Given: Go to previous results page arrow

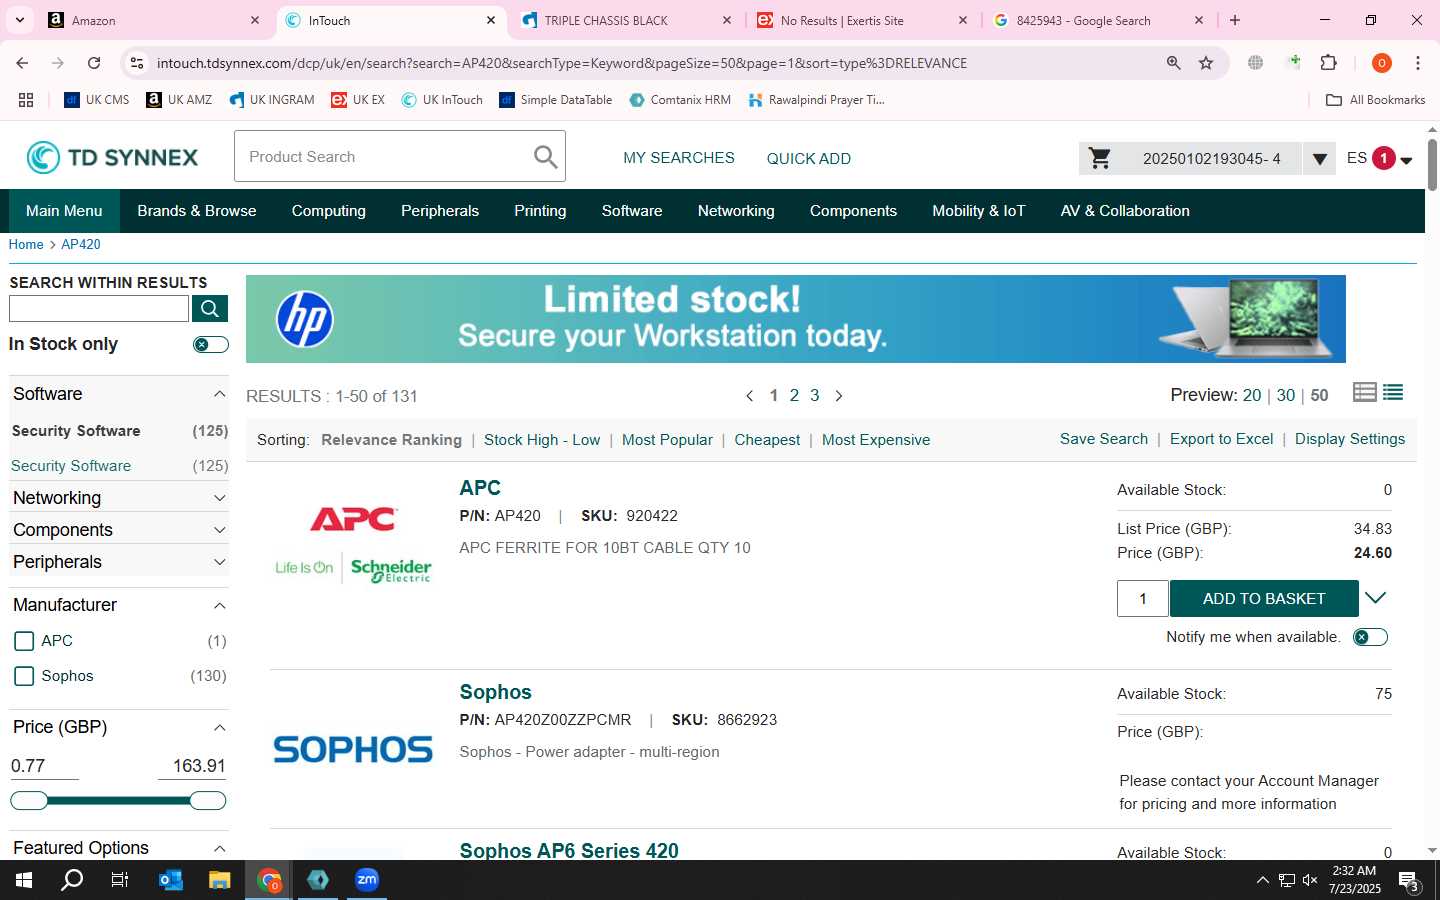Looking at the screenshot, I should tap(750, 396).
